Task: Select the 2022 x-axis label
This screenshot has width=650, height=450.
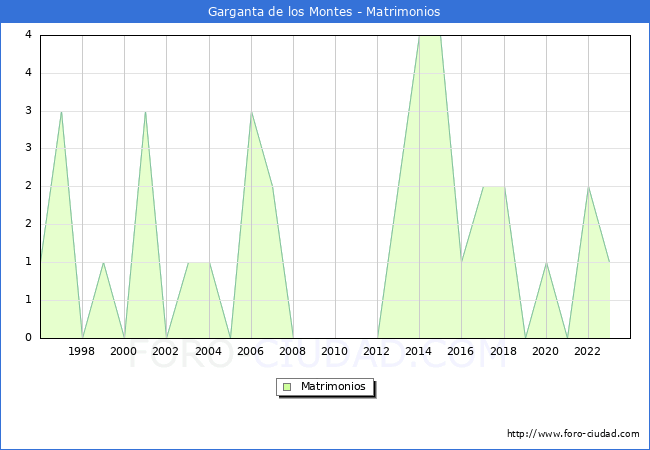Action: pos(587,351)
